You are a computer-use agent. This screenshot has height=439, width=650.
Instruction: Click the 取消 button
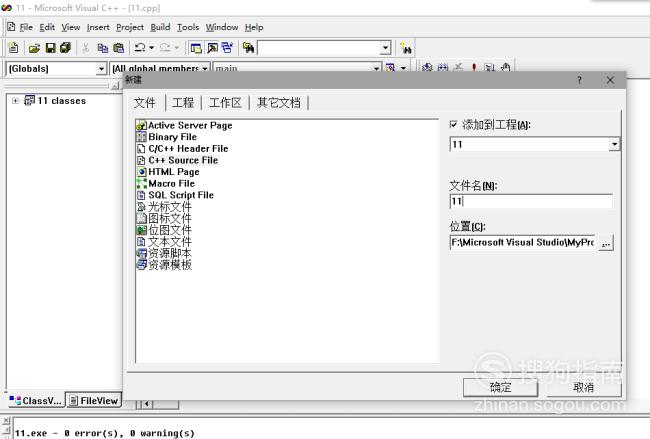[583, 388]
